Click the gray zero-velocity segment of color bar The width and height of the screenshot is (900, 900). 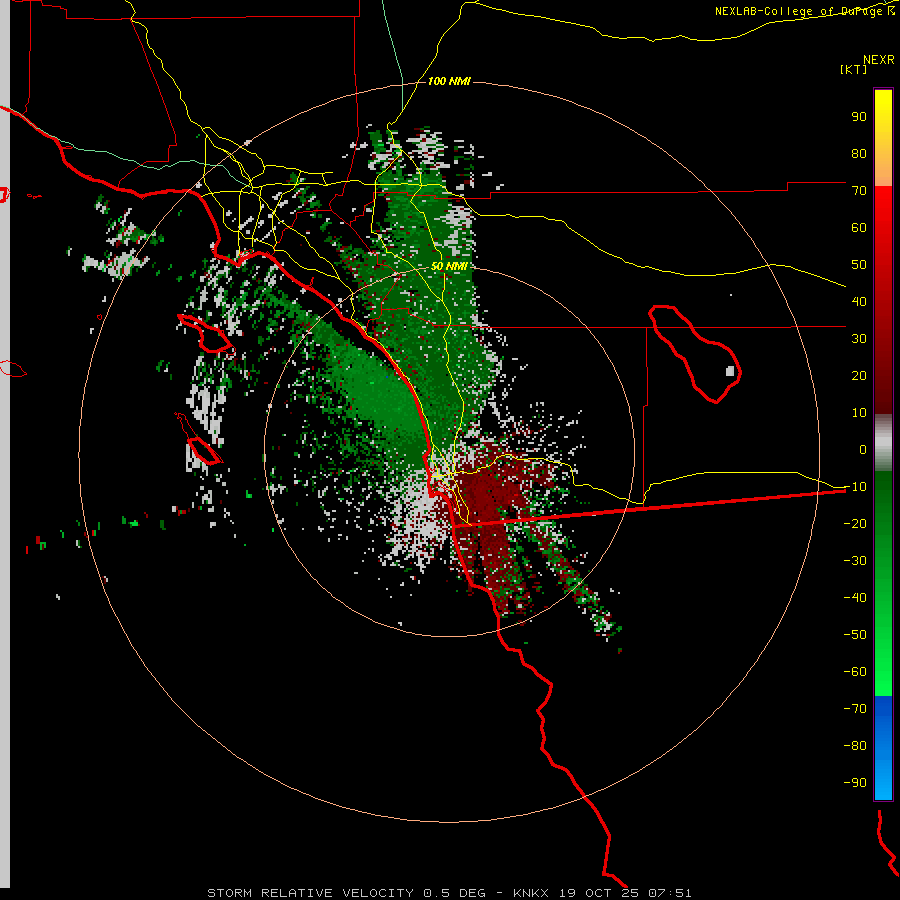point(883,443)
